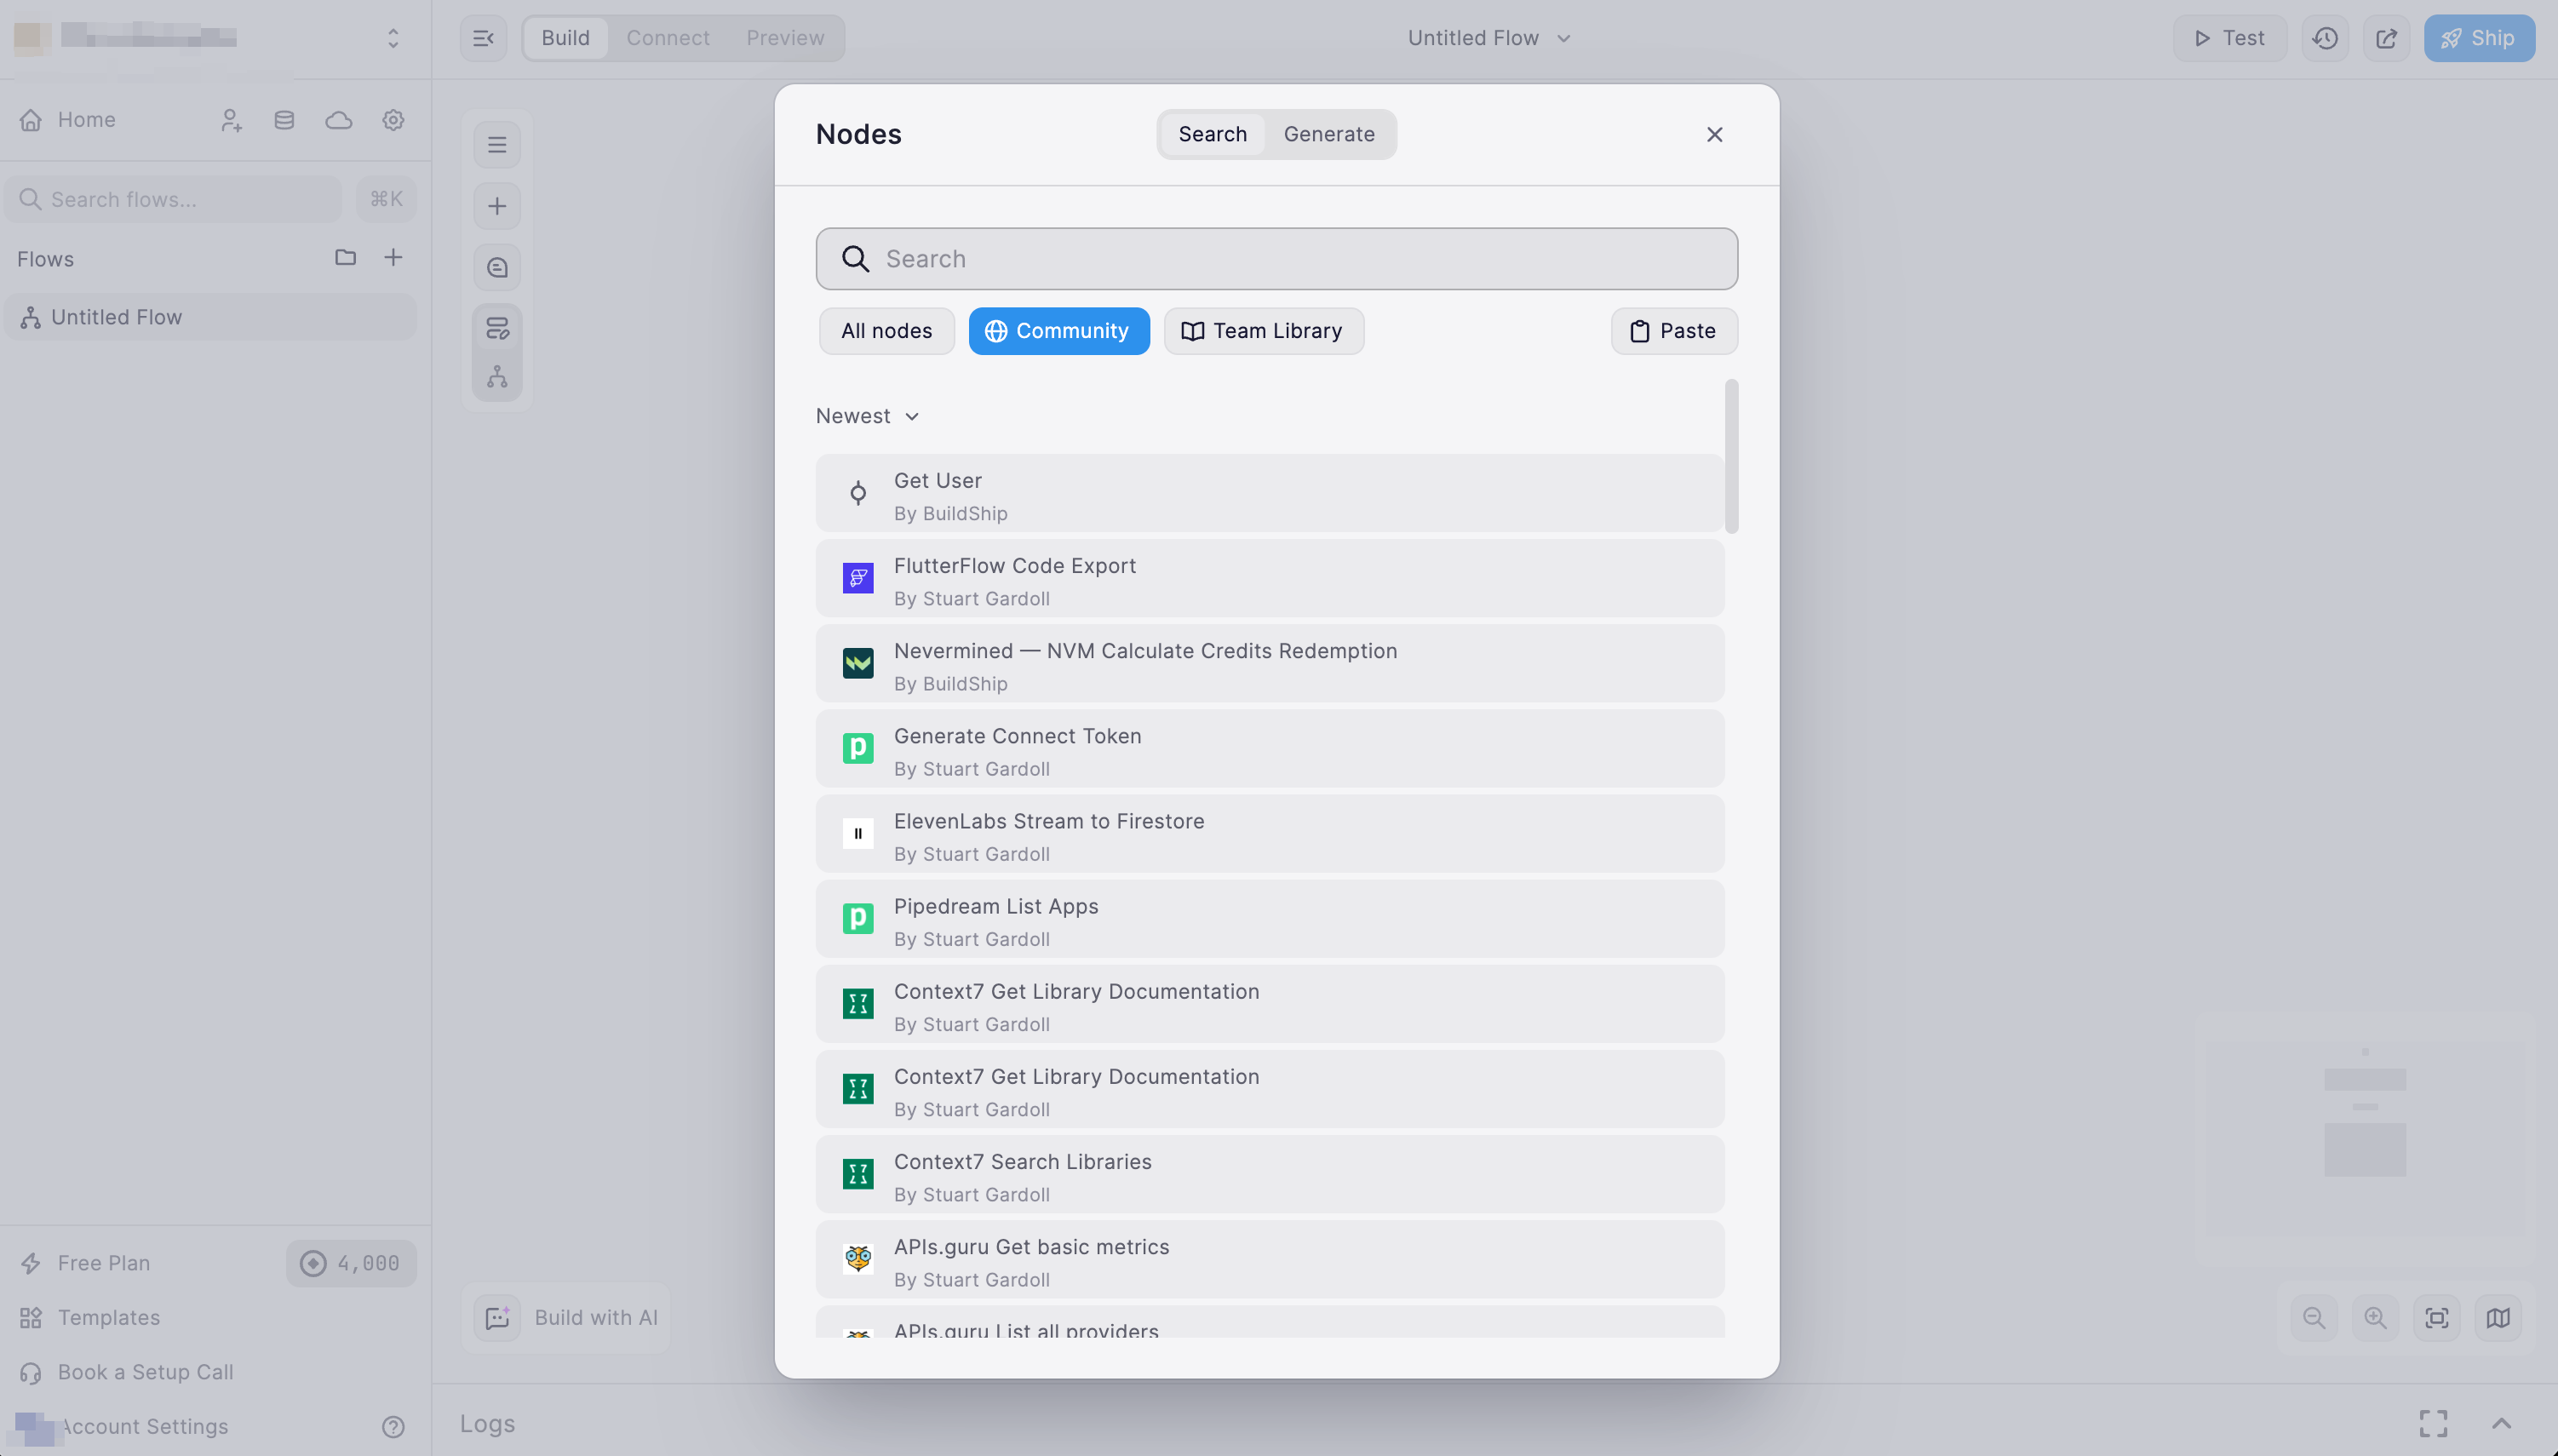Open workspace settings gear icon

point(393,120)
